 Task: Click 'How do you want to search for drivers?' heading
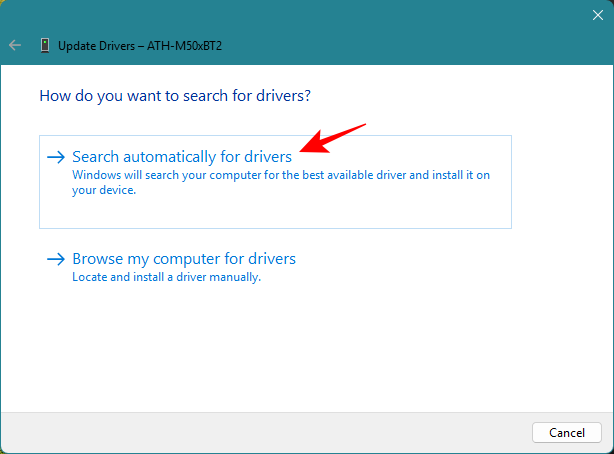pos(175,96)
